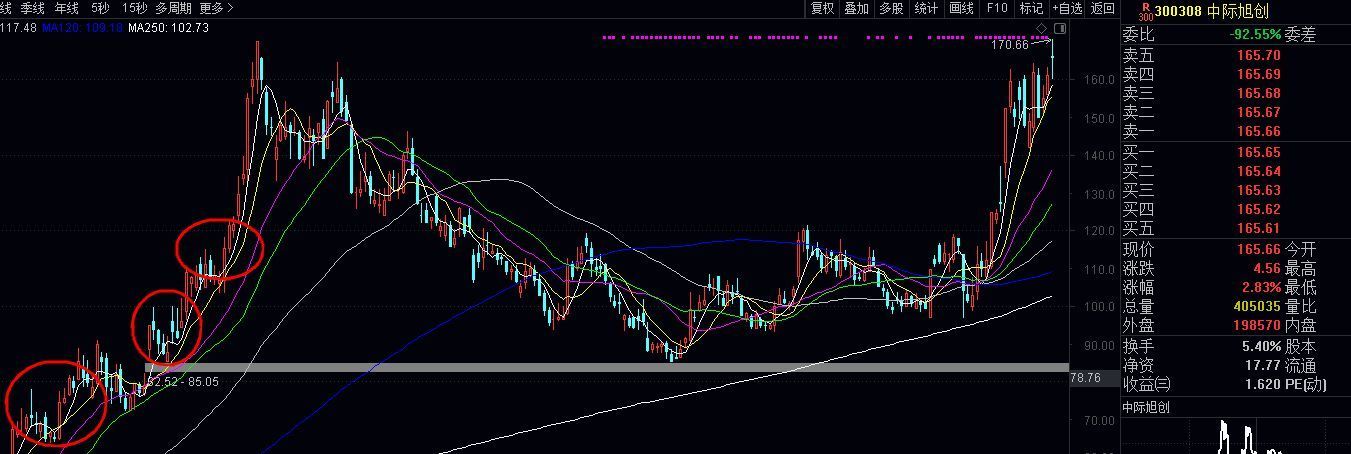Expand the 更多 period options

tap(216, 8)
